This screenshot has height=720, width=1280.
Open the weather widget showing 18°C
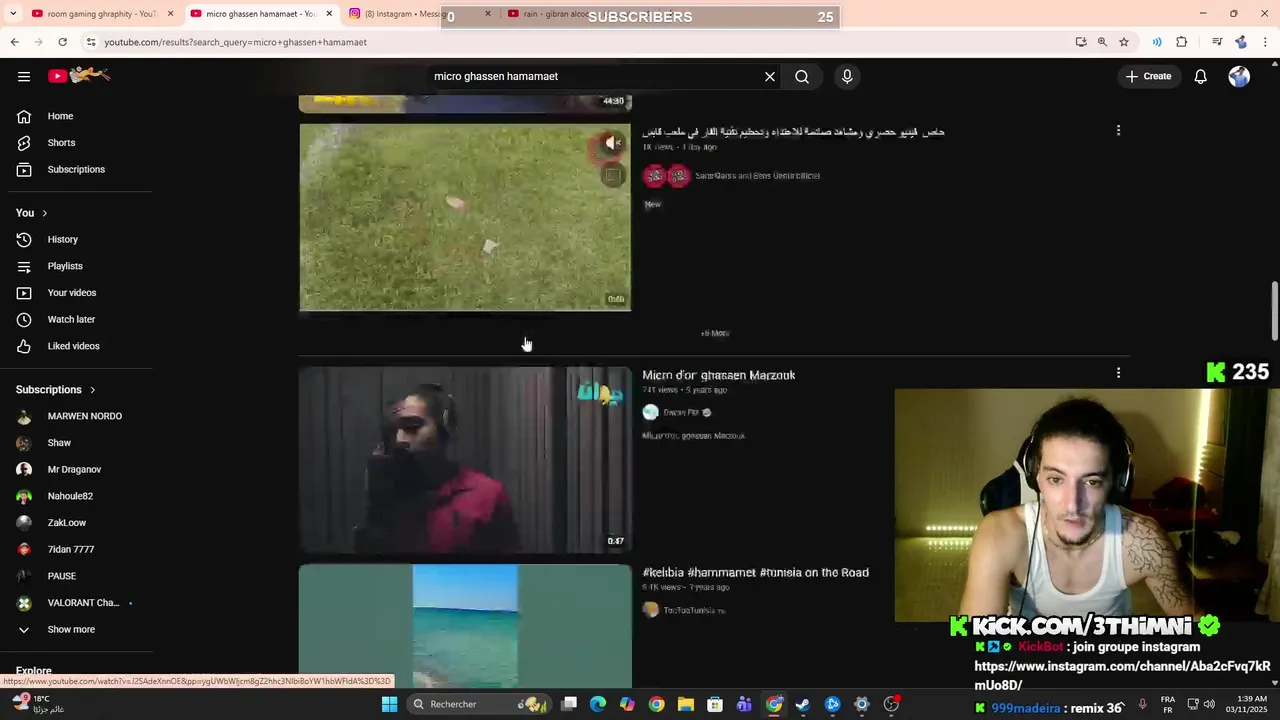coord(38,704)
